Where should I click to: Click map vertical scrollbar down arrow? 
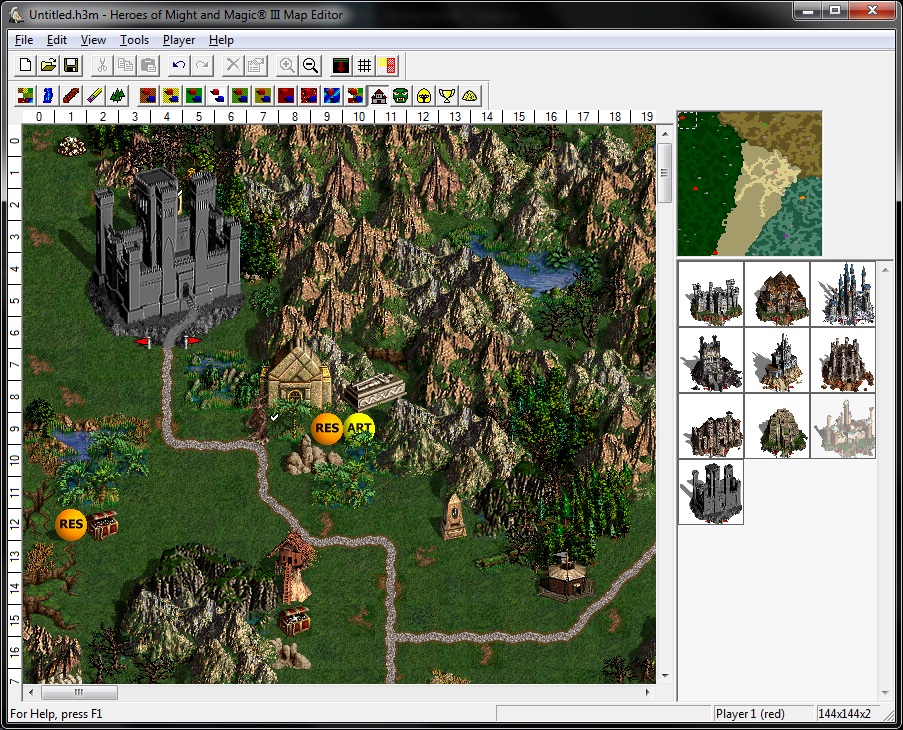tap(665, 675)
